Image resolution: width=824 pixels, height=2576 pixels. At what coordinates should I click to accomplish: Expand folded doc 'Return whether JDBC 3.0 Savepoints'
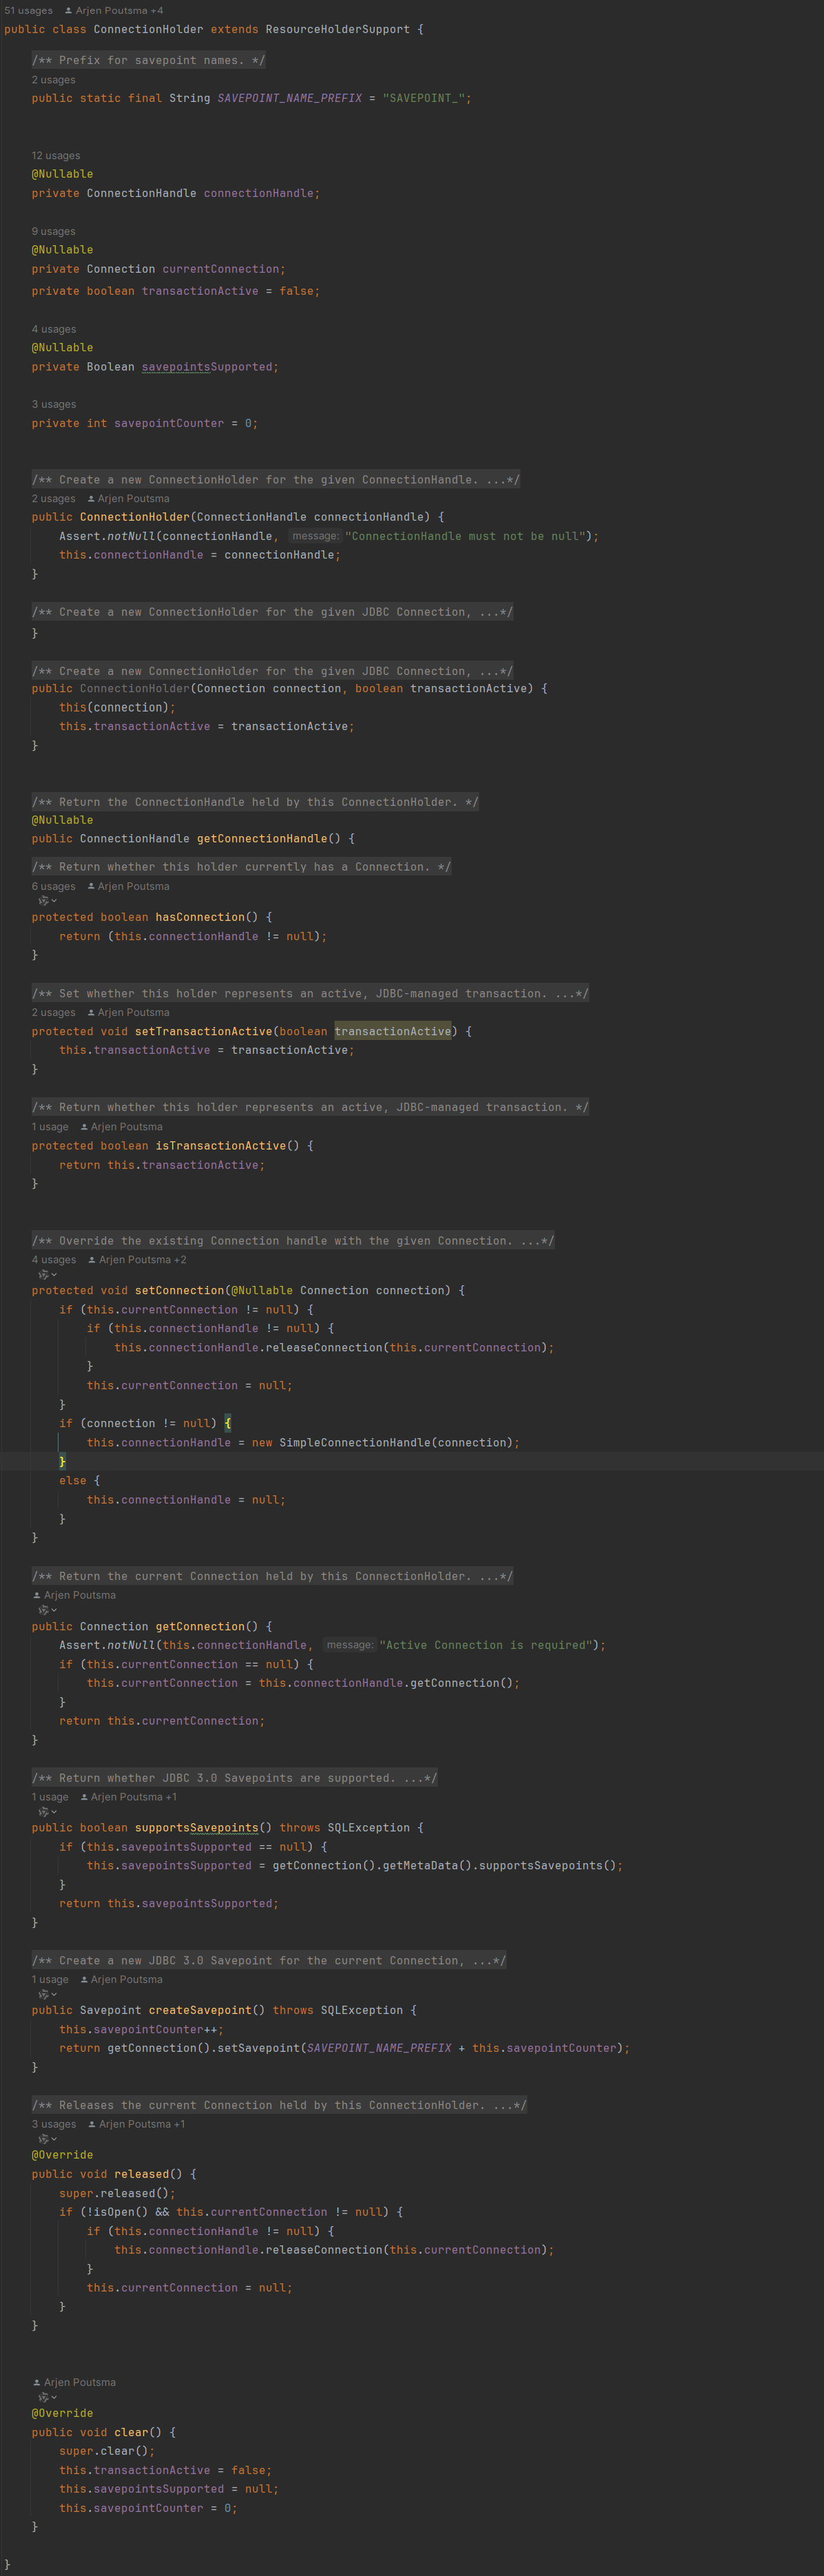coord(234,1778)
